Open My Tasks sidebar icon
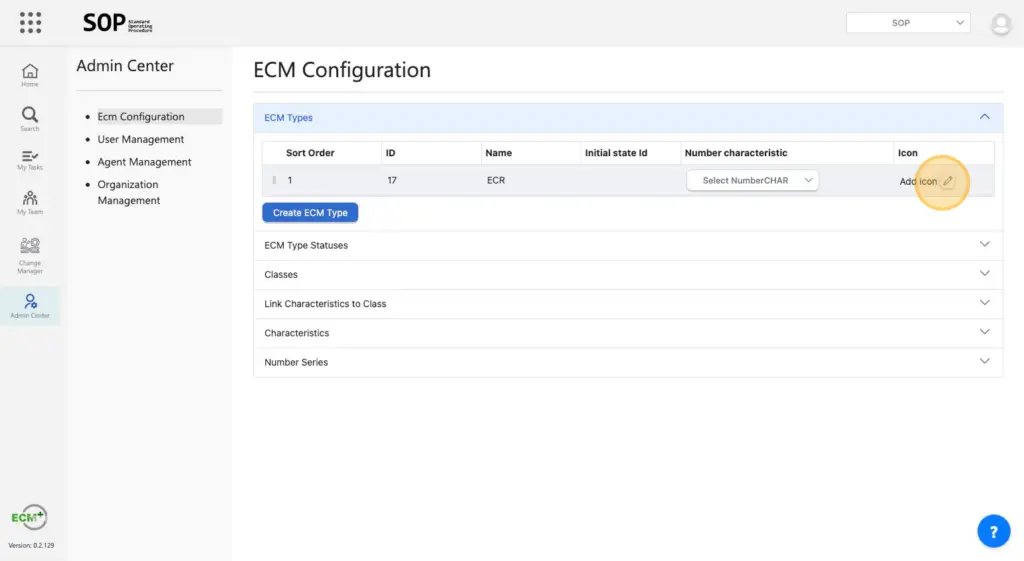Screen dimensions: 1024x561 tap(30, 160)
